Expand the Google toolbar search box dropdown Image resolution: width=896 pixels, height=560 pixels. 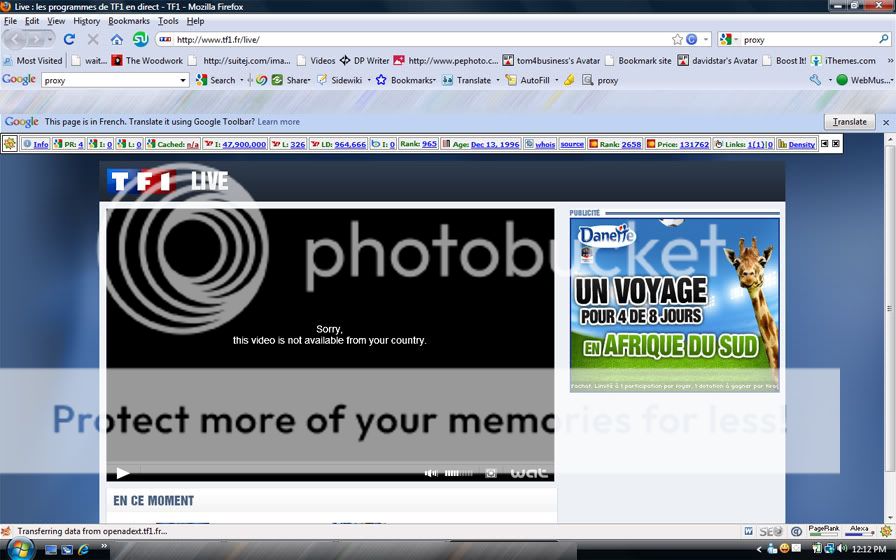(183, 81)
